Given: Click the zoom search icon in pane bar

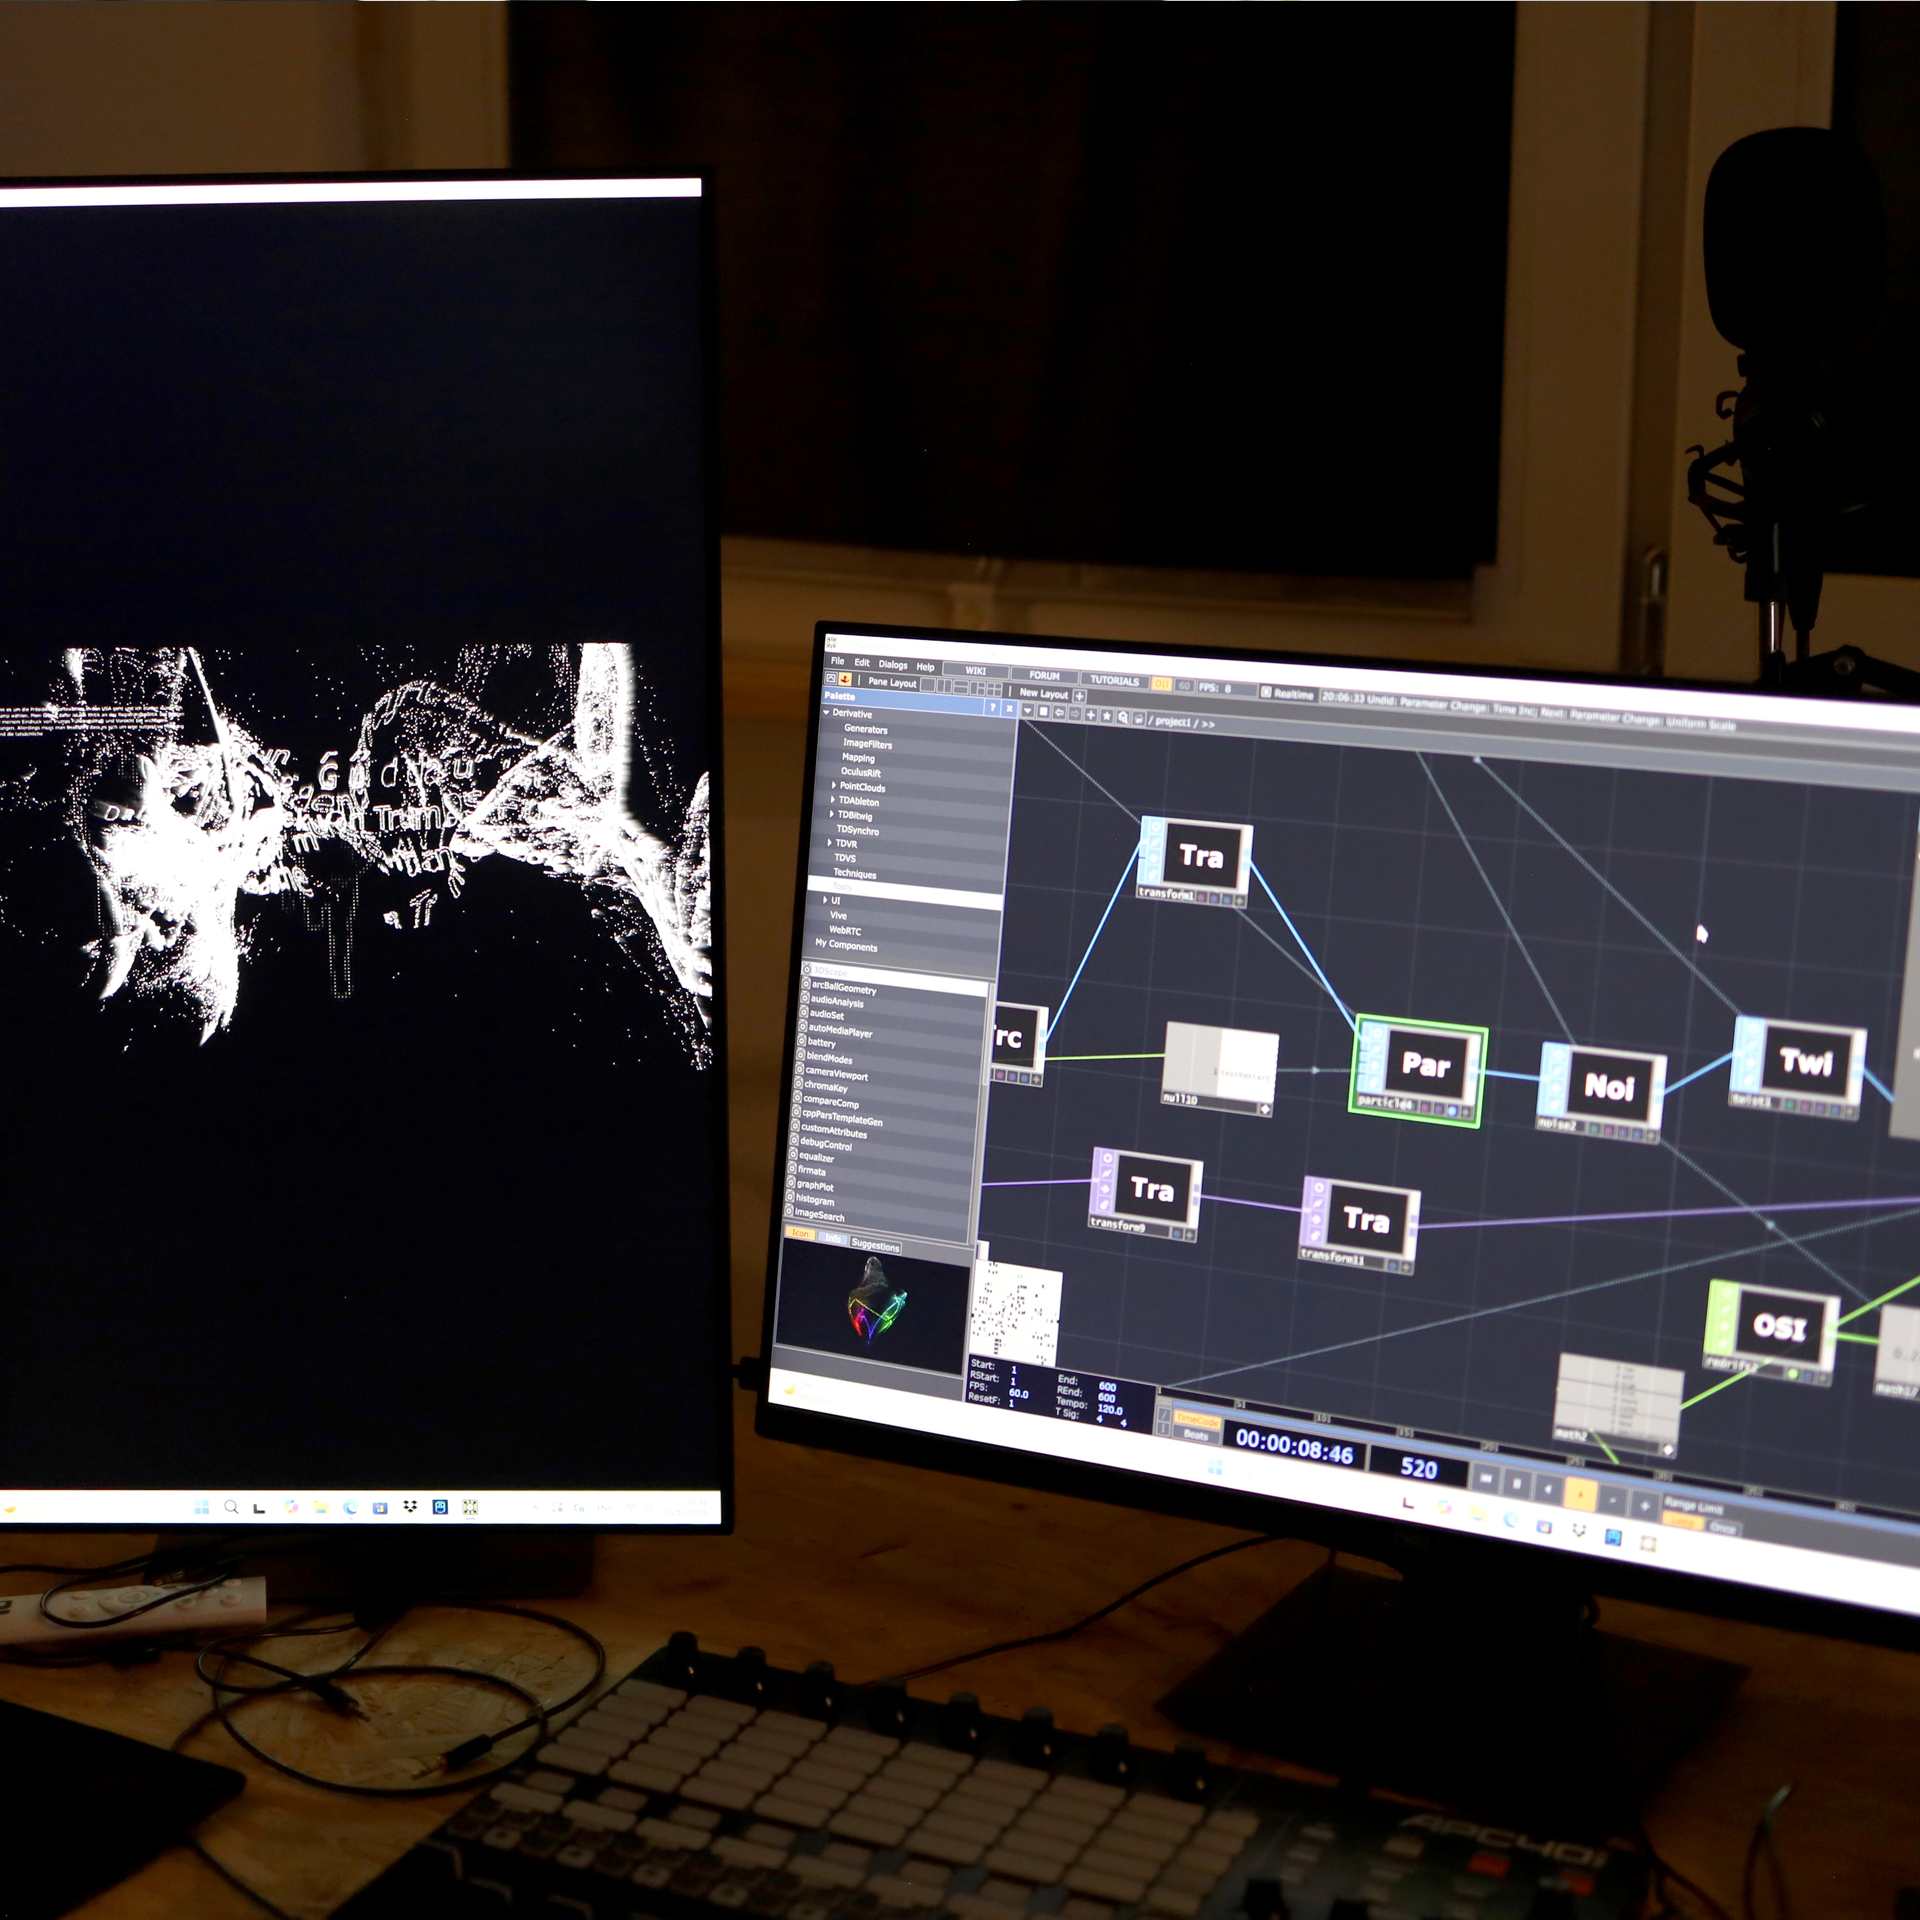Looking at the screenshot, I should [1123, 717].
